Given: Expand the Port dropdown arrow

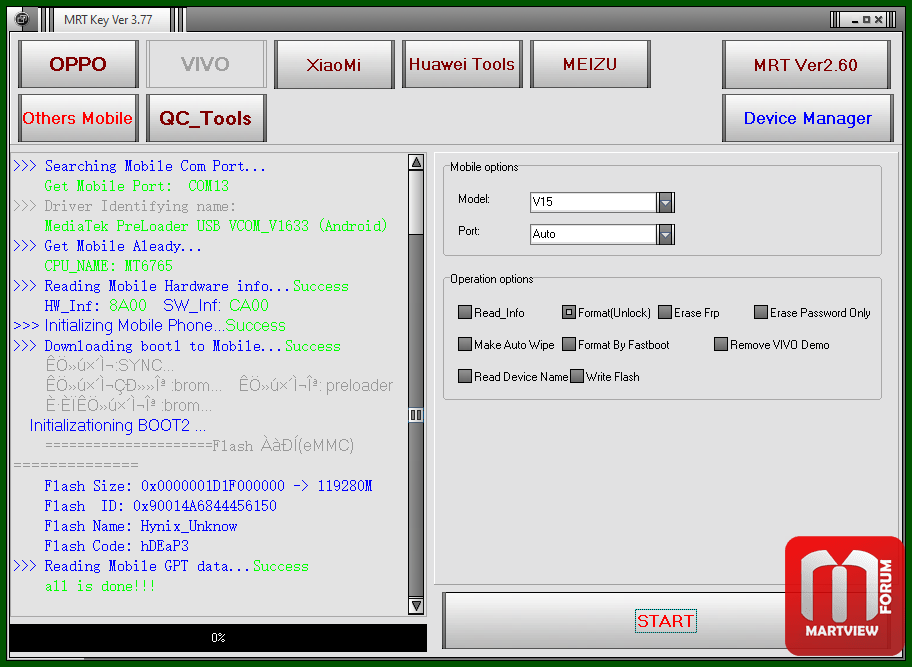Looking at the screenshot, I should (x=665, y=234).
